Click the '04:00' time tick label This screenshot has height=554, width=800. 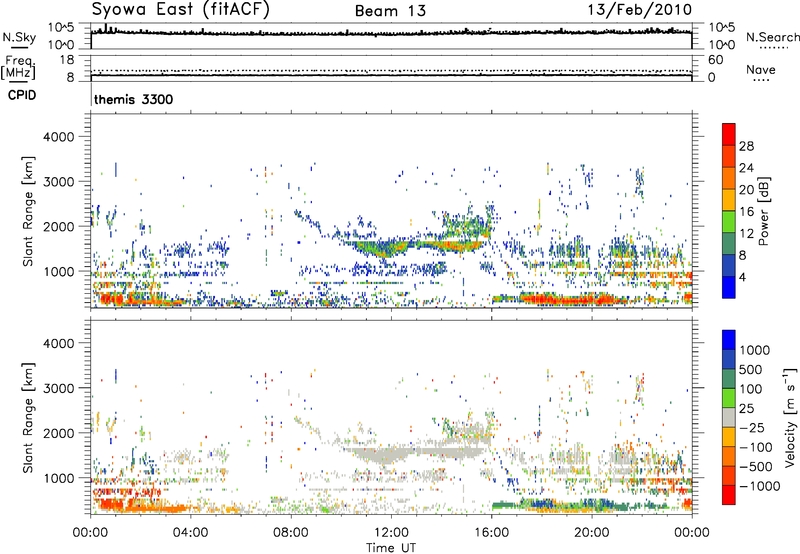190,533
